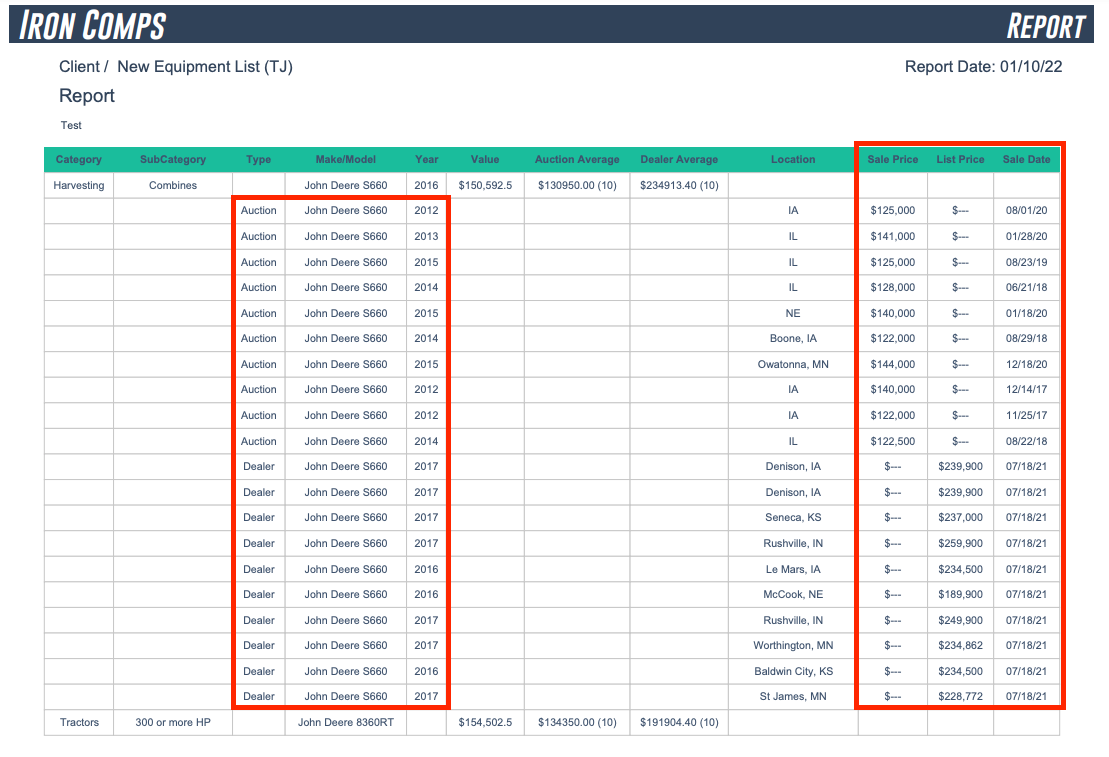The width and height of the screenshot is (1109, 757).
Task: Click the sale date 08/01/20
Action: point(1026,210)
